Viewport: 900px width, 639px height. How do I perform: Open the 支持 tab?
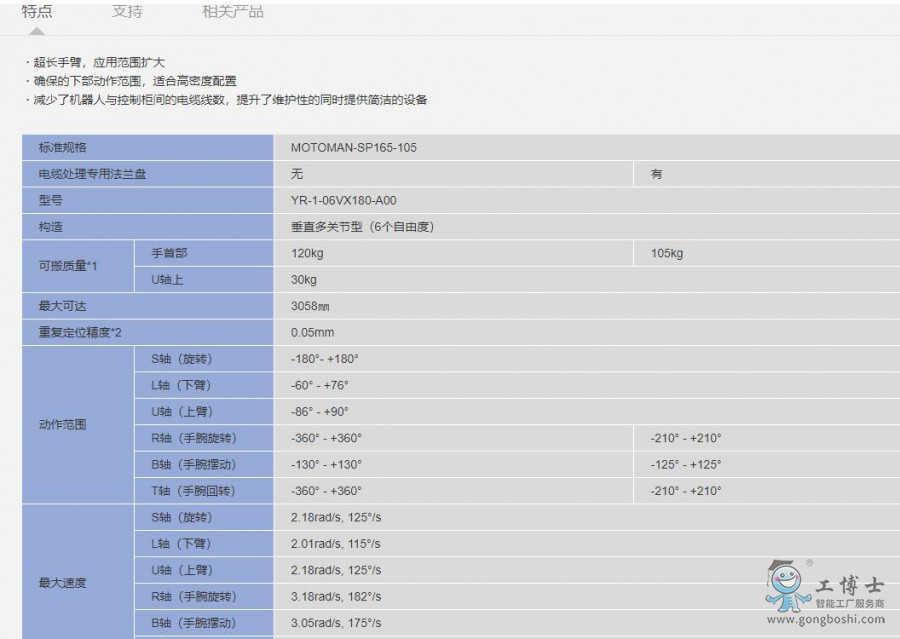click(127, 11)
